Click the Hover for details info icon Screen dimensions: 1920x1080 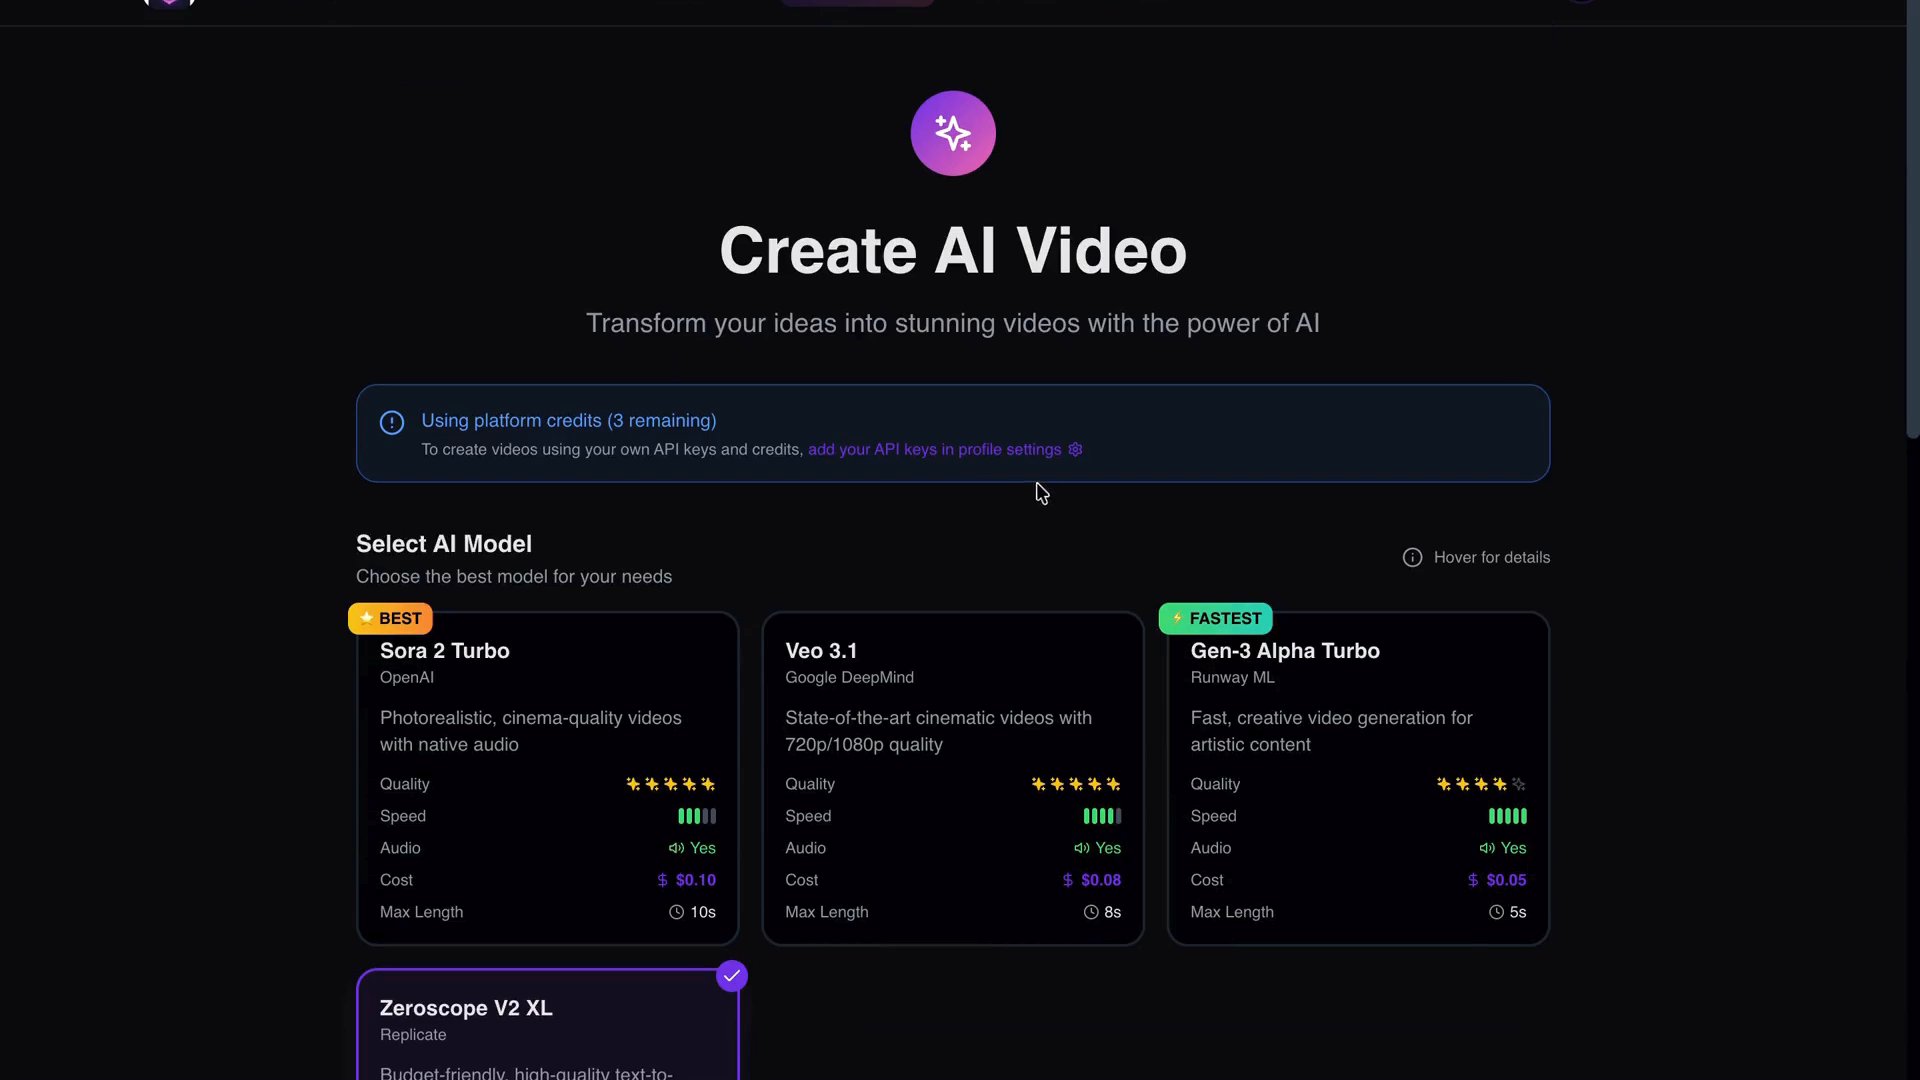click(x=1412, y=558)
